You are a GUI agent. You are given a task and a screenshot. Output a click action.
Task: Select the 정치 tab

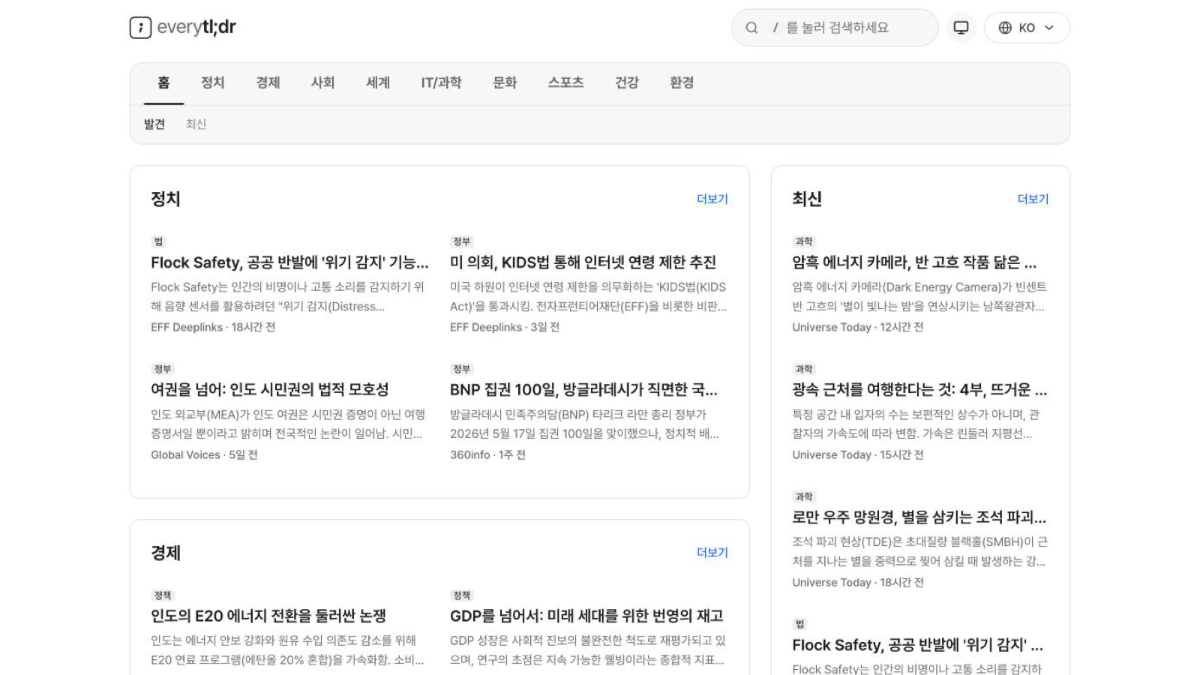click(x=213, y=83)
